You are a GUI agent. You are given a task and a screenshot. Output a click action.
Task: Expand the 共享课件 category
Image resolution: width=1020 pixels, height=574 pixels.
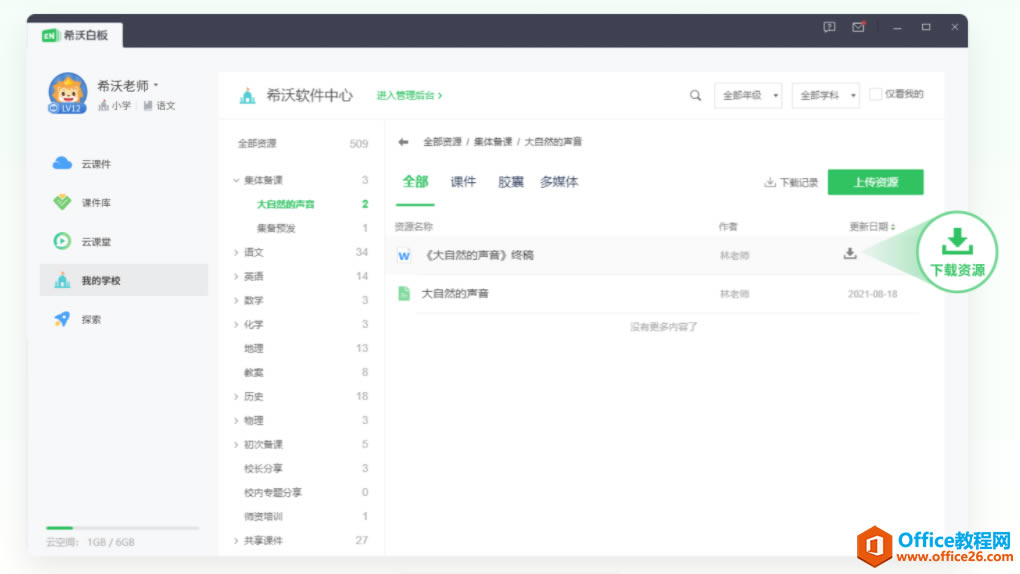tap(236, 540)
